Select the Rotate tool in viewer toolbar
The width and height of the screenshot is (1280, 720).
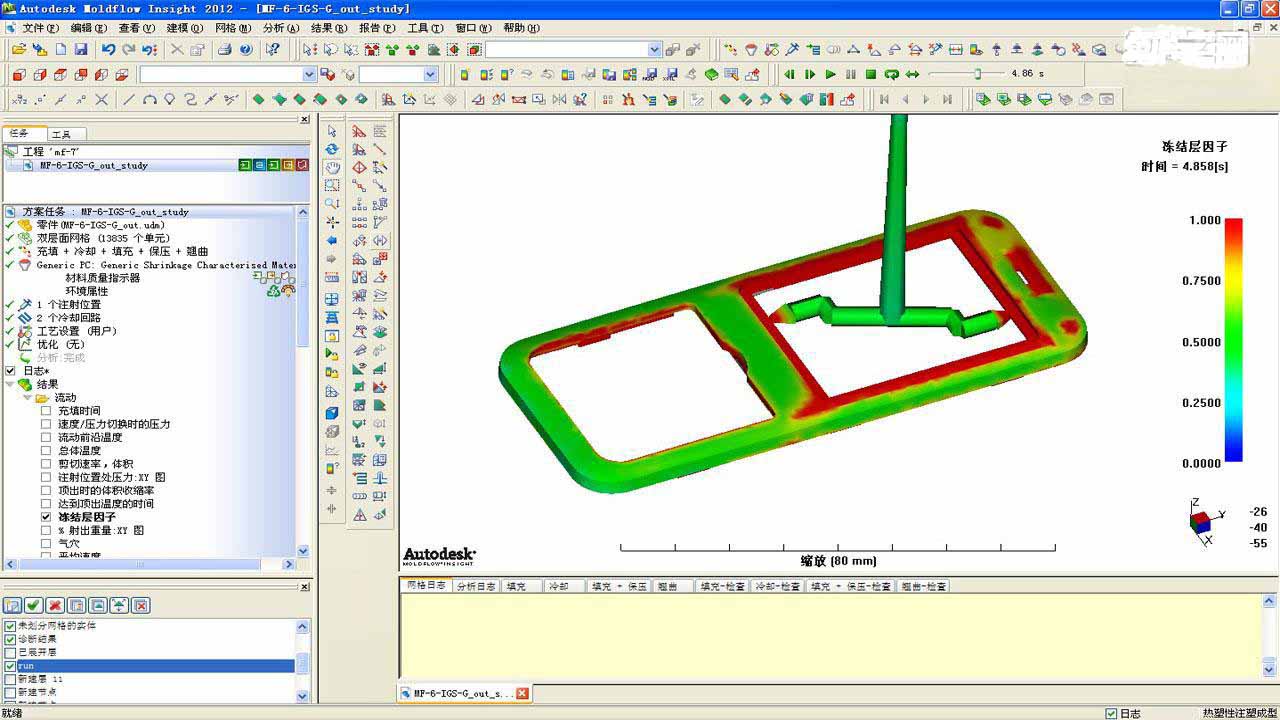point(332,150)
